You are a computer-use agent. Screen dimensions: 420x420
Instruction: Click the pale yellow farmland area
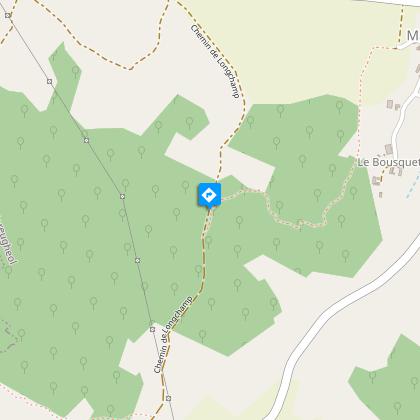click(300, 50)
